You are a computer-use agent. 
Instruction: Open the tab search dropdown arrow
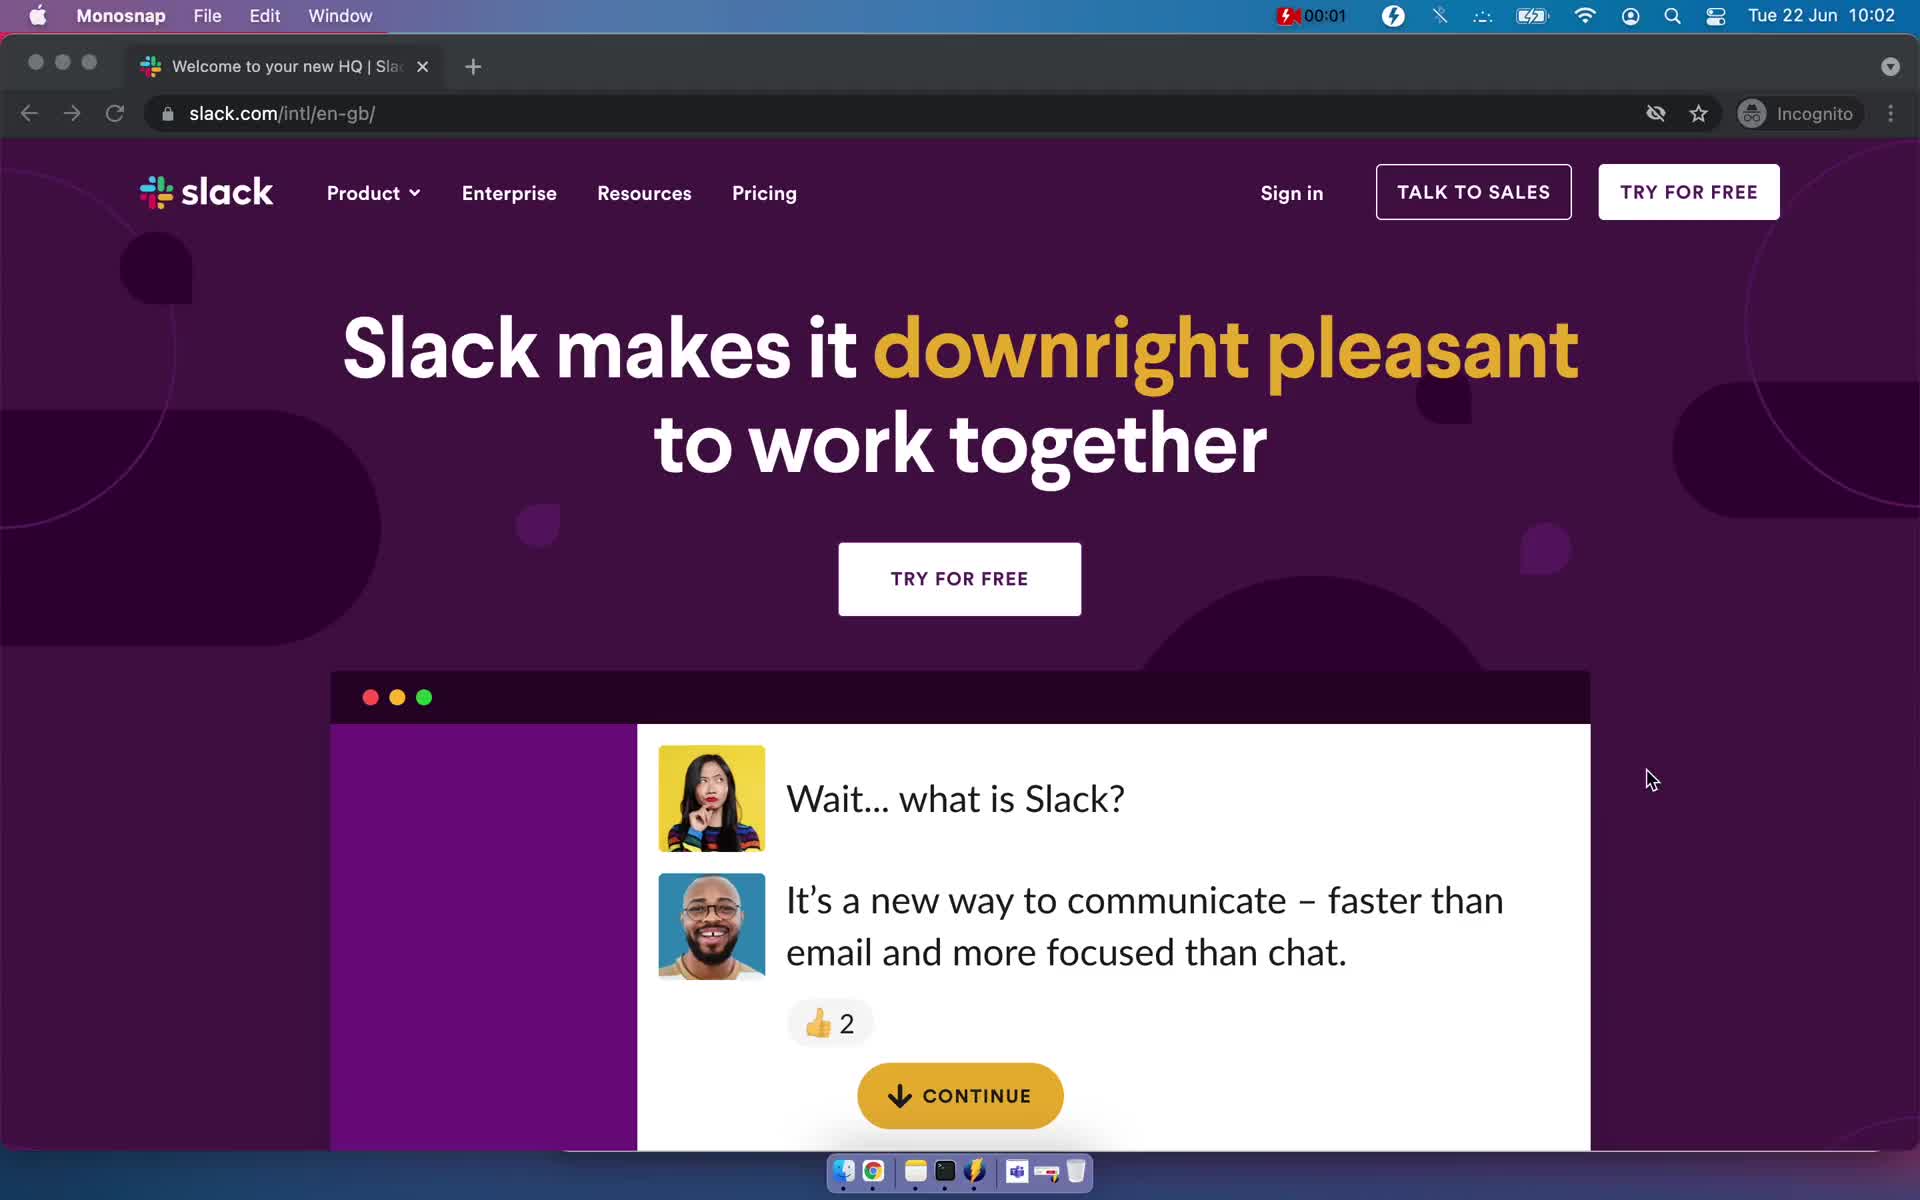tap(1890, 66)
